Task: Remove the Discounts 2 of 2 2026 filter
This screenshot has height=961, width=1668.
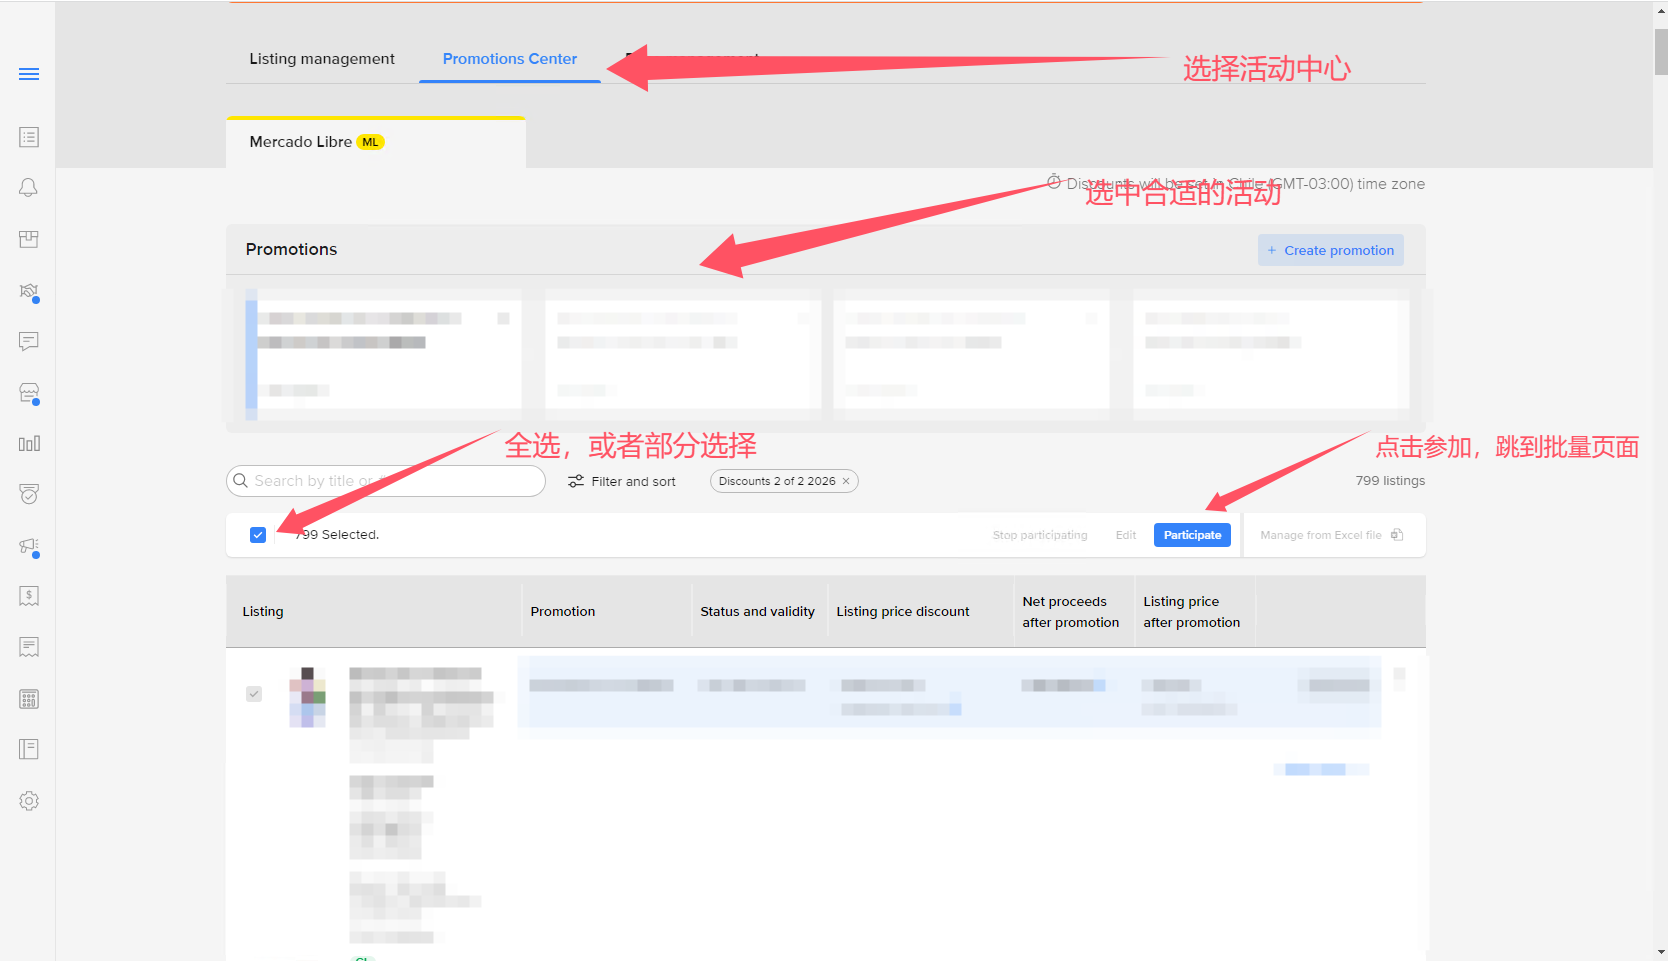Action: (x=846, y=481)
